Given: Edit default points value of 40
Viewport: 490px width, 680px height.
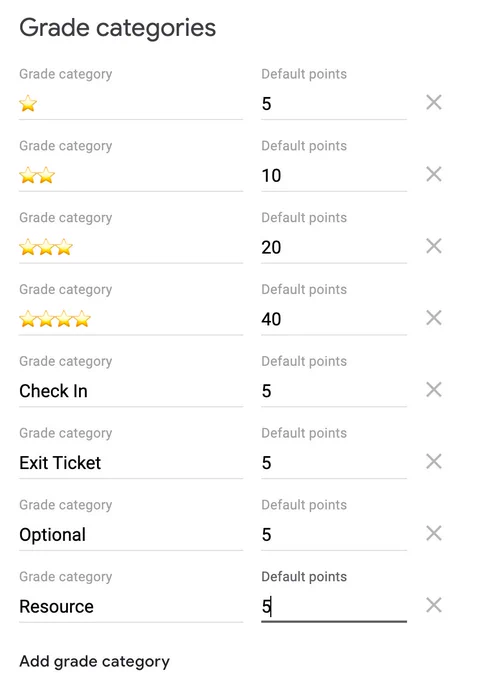Looking at the screenshot, I should [334, 319].
